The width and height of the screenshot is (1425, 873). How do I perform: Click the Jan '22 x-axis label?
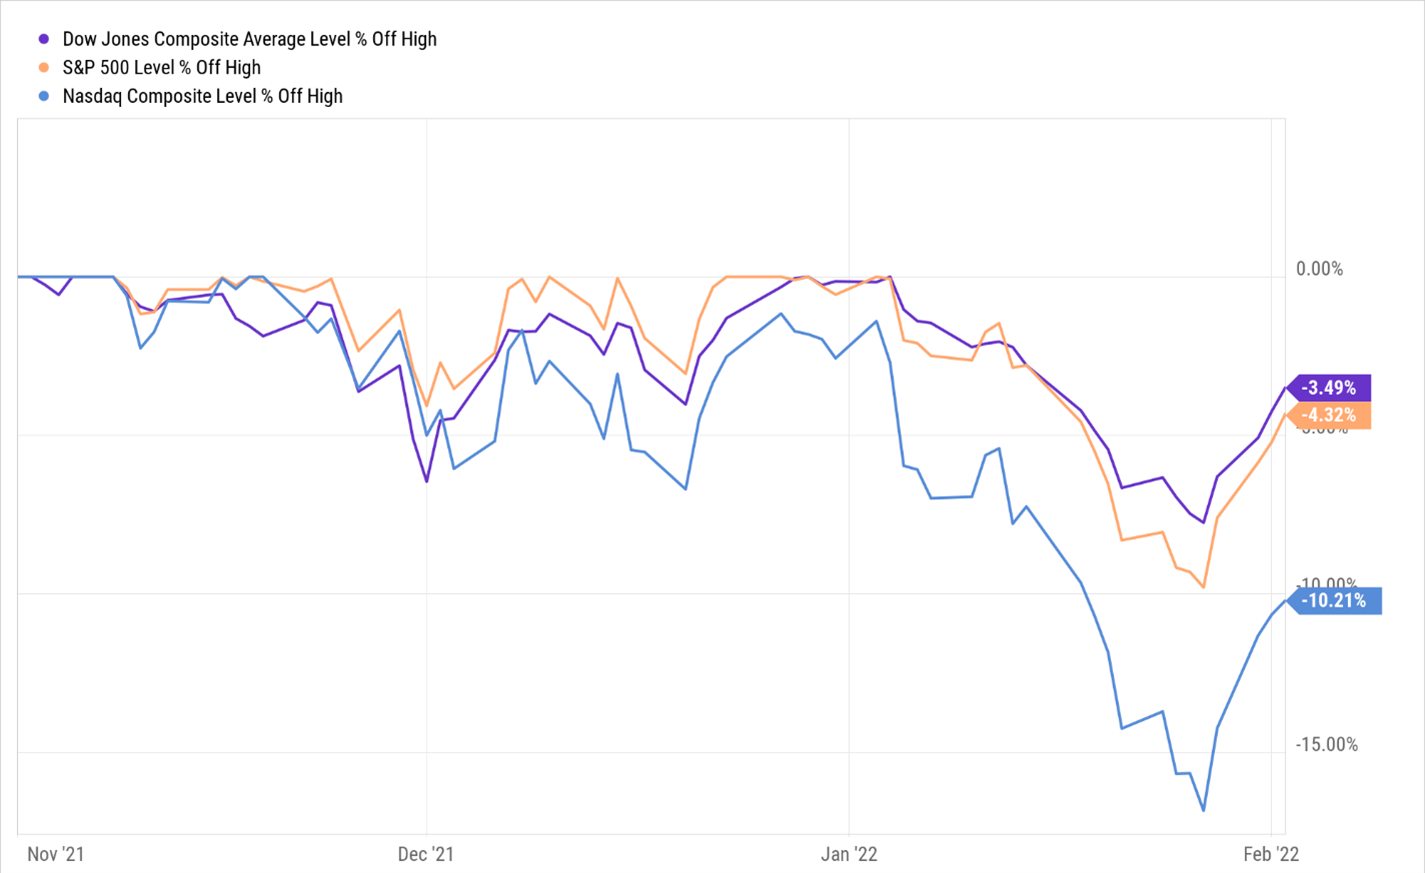[x=849, y=854]
